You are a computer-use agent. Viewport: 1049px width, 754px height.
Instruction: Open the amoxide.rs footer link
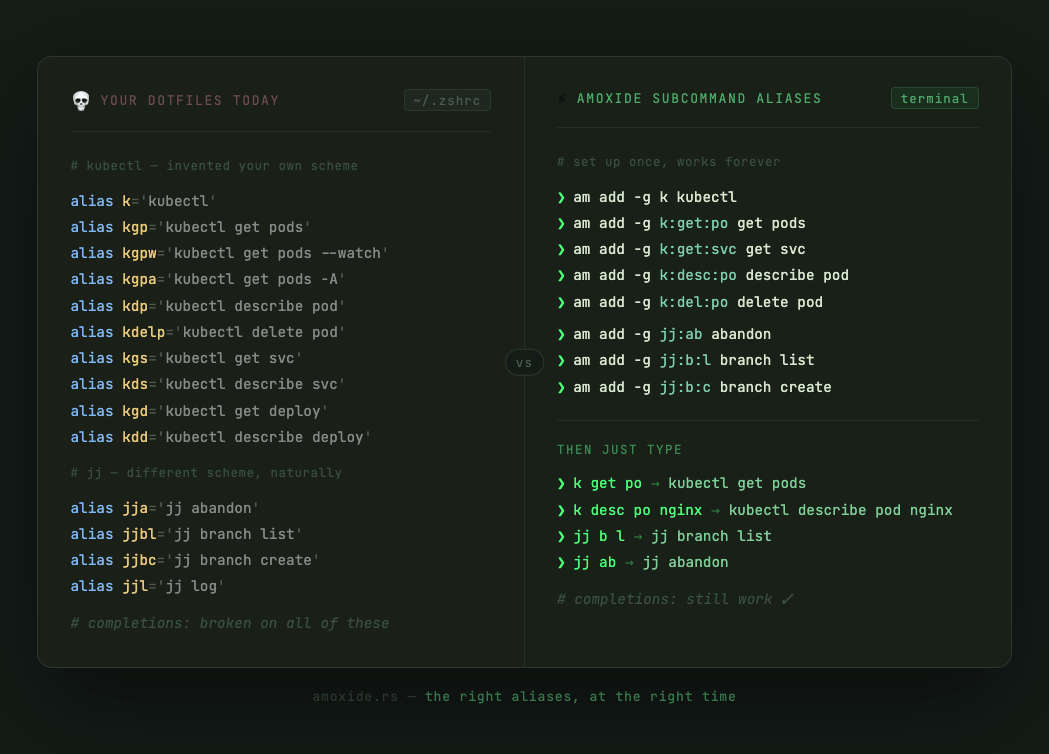point(355,696)
